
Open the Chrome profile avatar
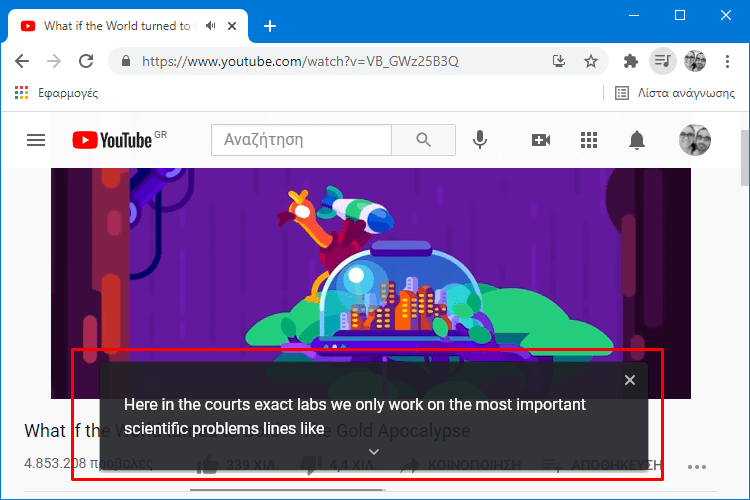695,61
